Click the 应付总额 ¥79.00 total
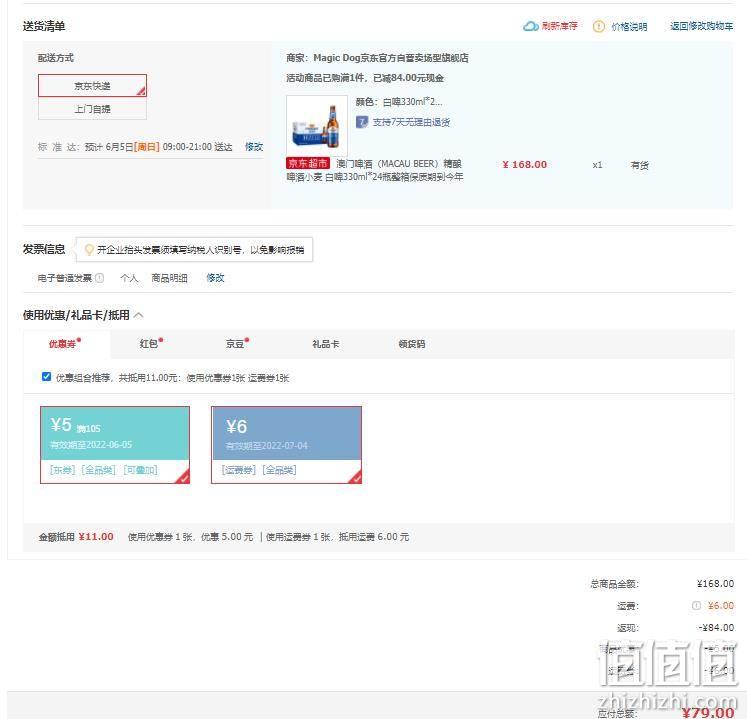 pyautogui.click(x=707, y=713)
